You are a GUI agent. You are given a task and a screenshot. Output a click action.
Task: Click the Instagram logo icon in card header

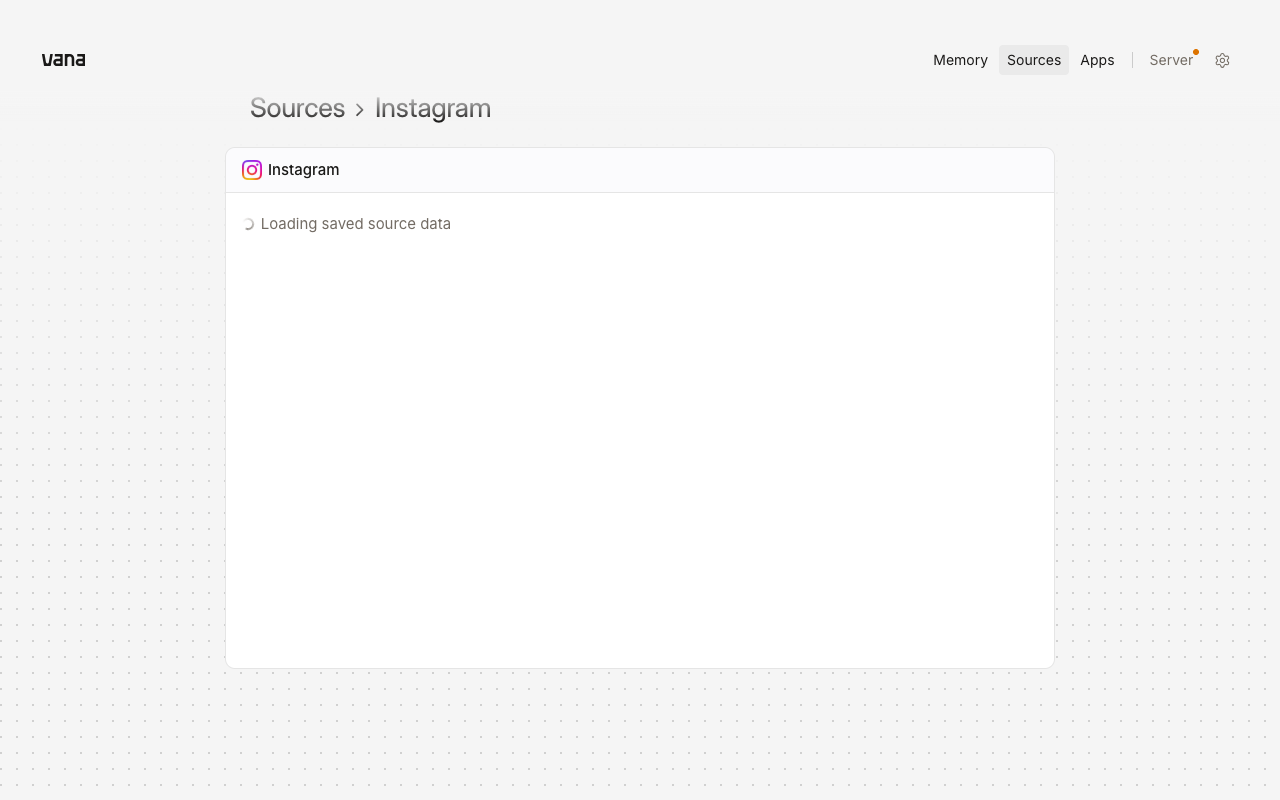(x=252, y=170)
